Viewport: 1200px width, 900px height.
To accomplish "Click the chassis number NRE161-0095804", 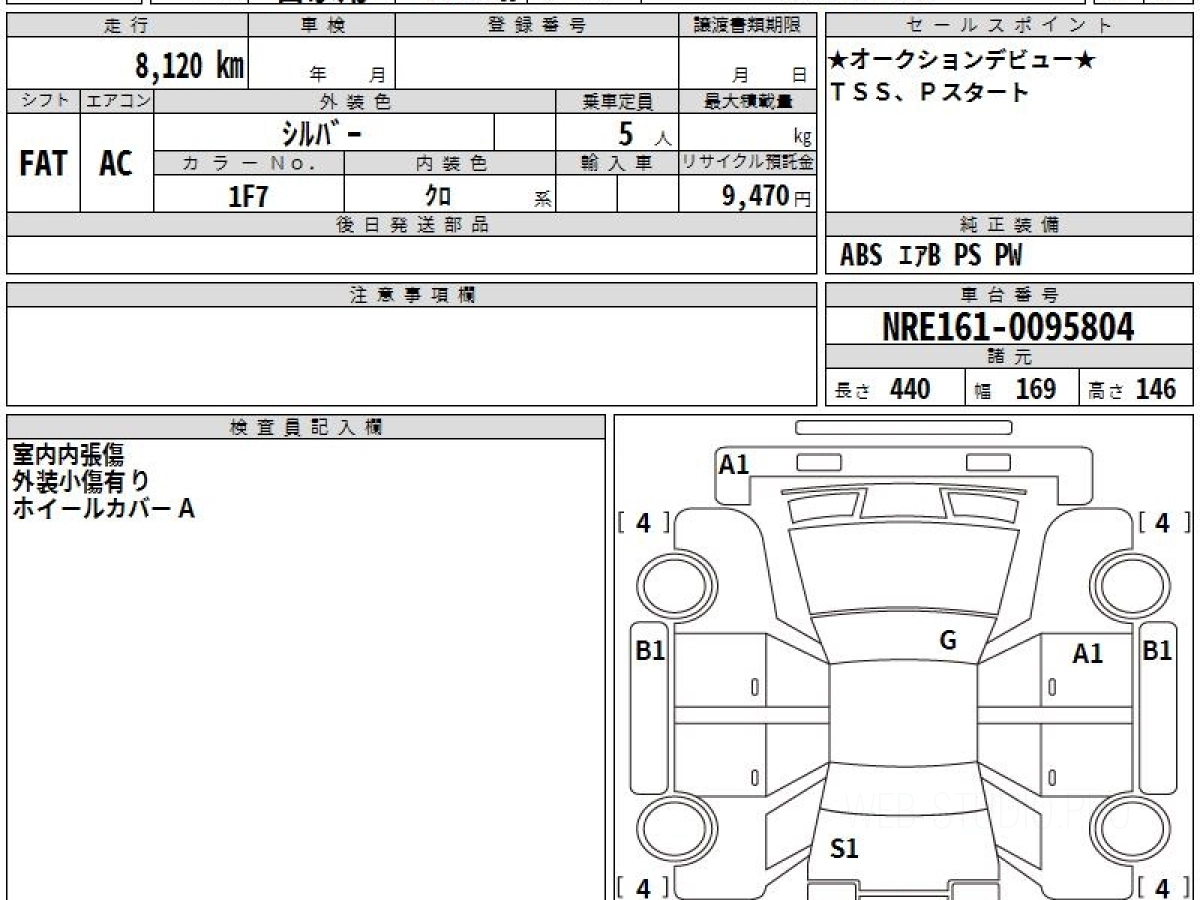I will pyautogui.click(x=1009, y=326).
